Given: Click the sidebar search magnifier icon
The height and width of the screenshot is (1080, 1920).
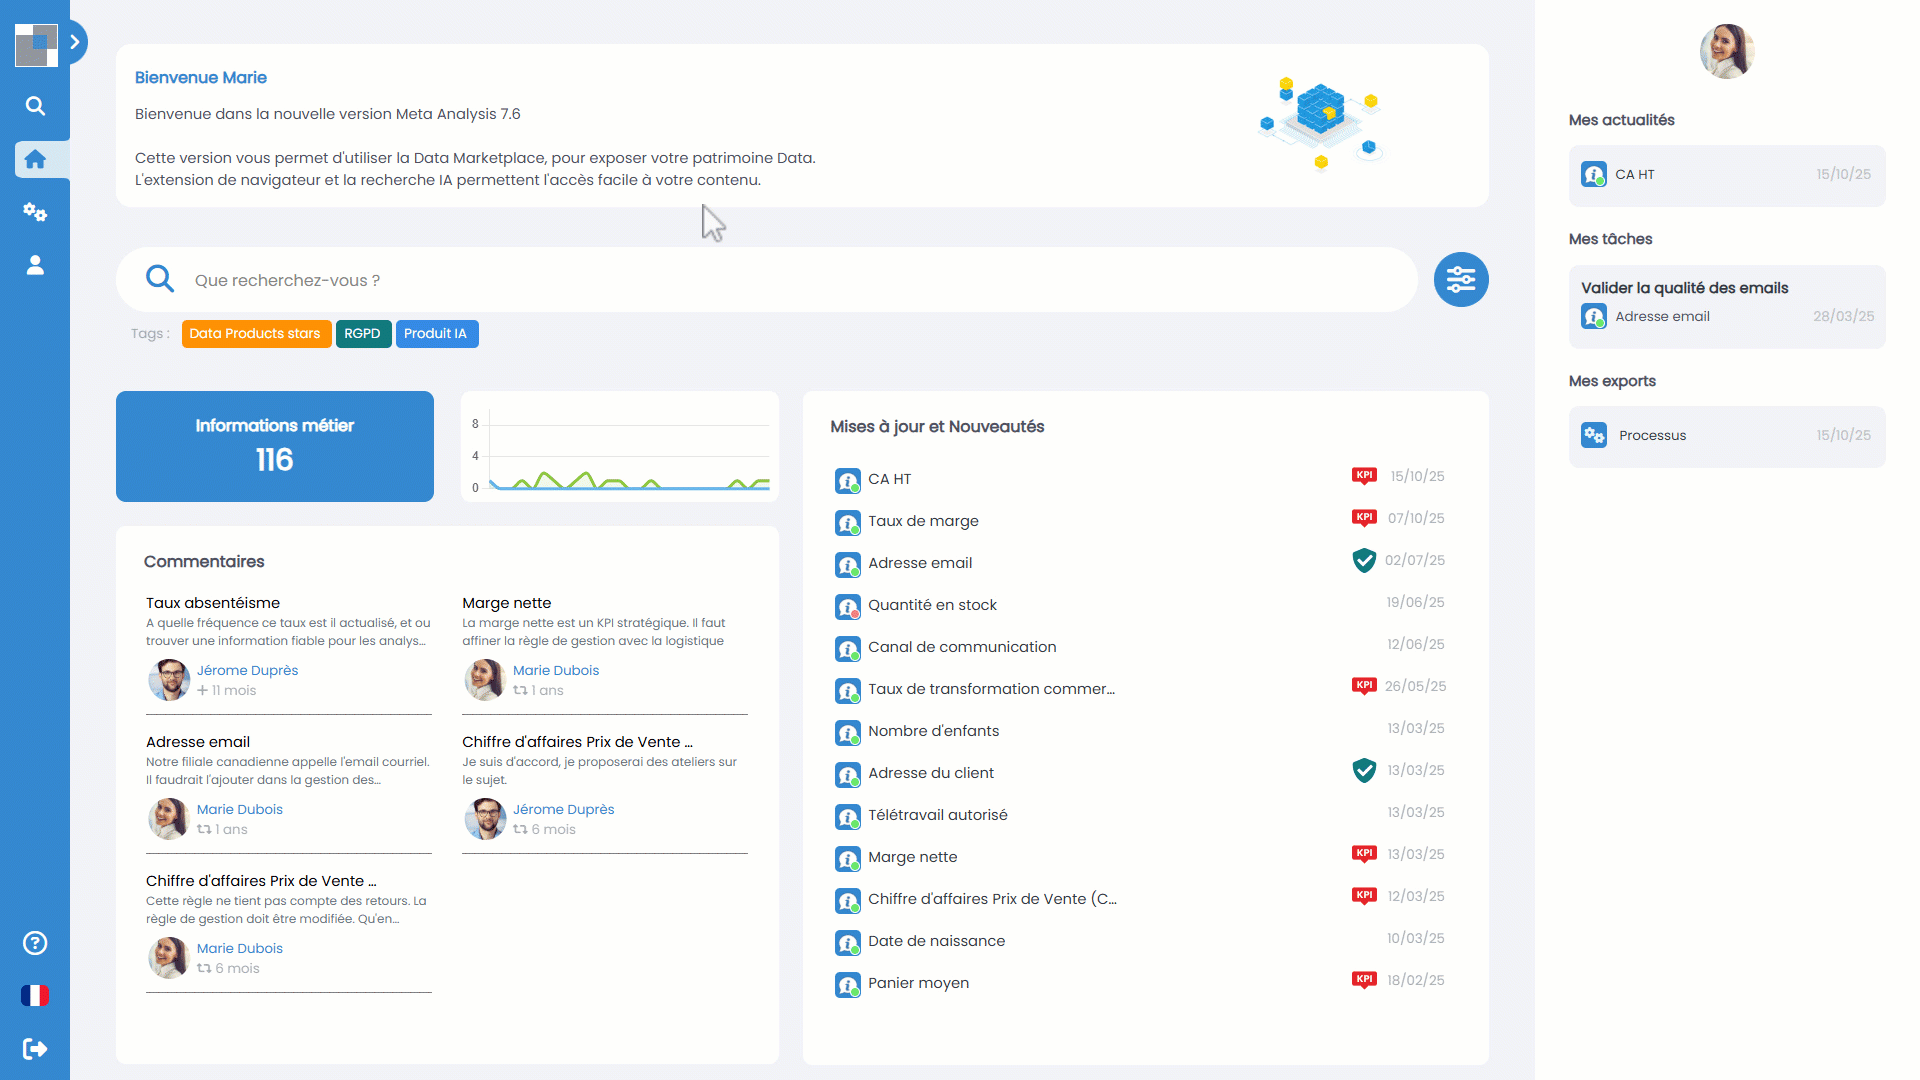Looking at the screenshot, I should 35,106.
